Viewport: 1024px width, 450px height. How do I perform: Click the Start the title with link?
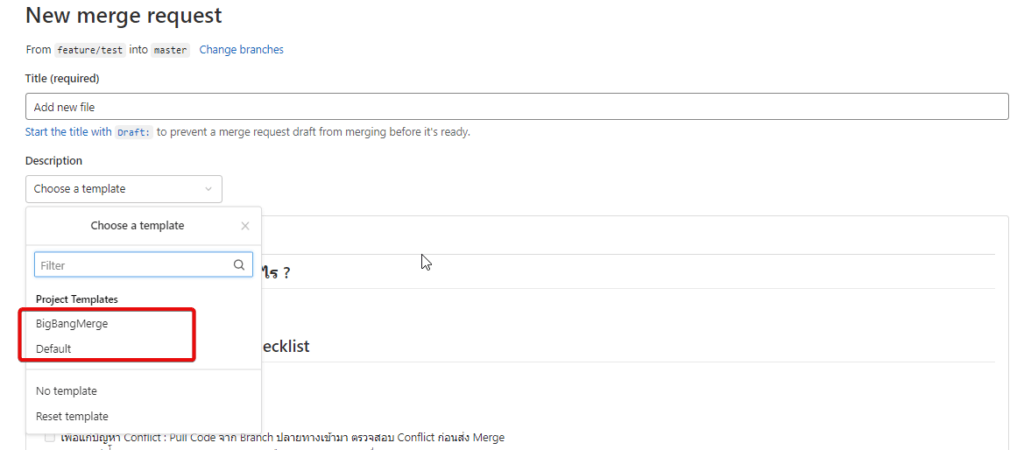click(69, 131)
